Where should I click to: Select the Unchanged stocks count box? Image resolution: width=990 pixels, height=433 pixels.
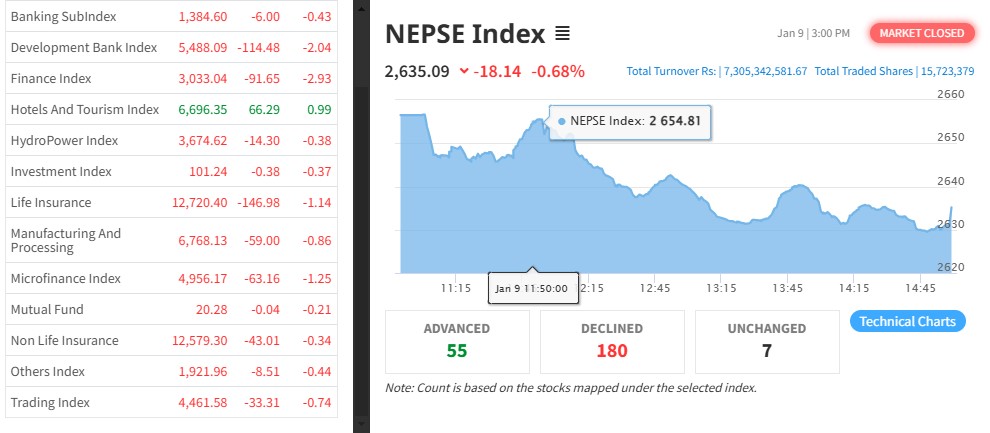point(767,340)
